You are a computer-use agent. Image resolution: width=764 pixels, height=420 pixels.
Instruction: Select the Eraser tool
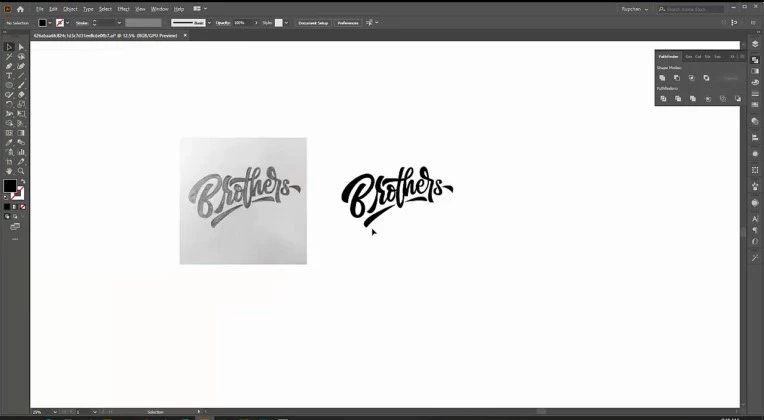(x=21, y=95)
